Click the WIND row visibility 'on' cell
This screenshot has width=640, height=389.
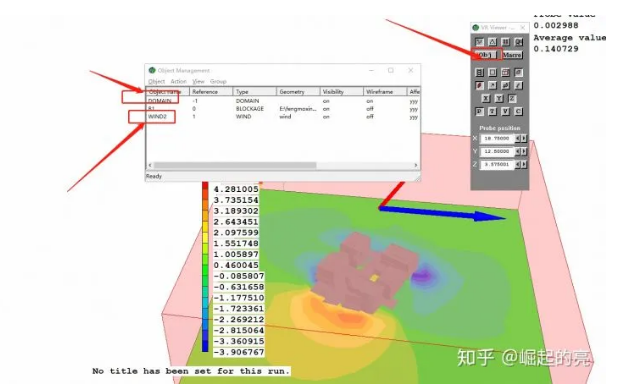(326, 116)
